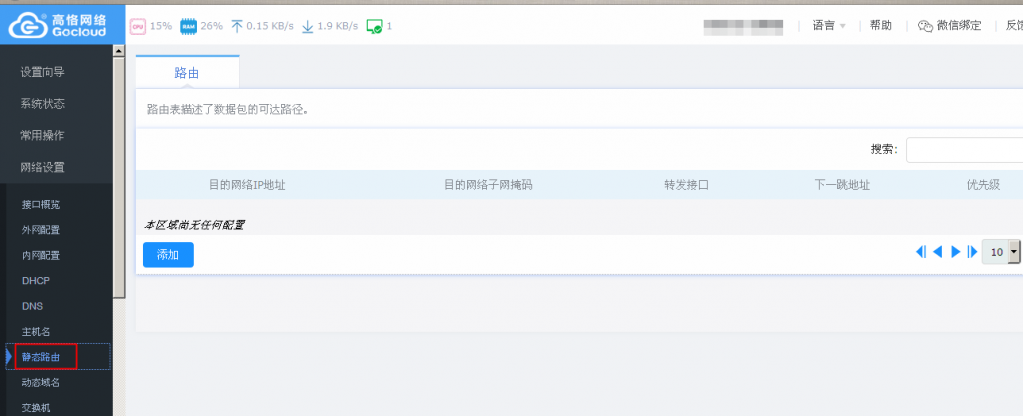The height and width of the screenshot is (416, 1023).
Task: Open the 帮助 help link
Action: [x=881, y=26]
